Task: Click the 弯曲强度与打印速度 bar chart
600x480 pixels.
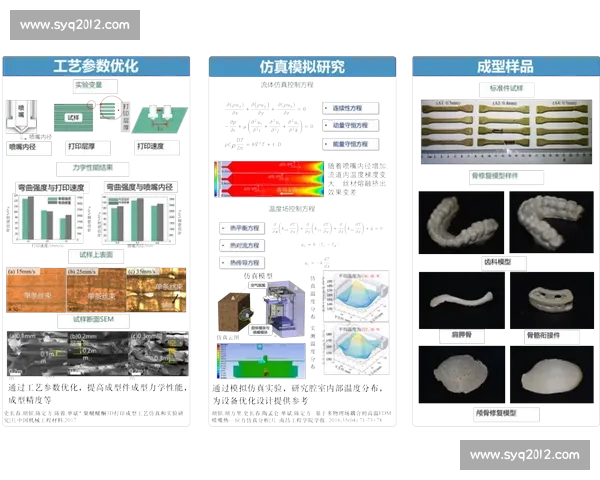Action: (47, 220)
